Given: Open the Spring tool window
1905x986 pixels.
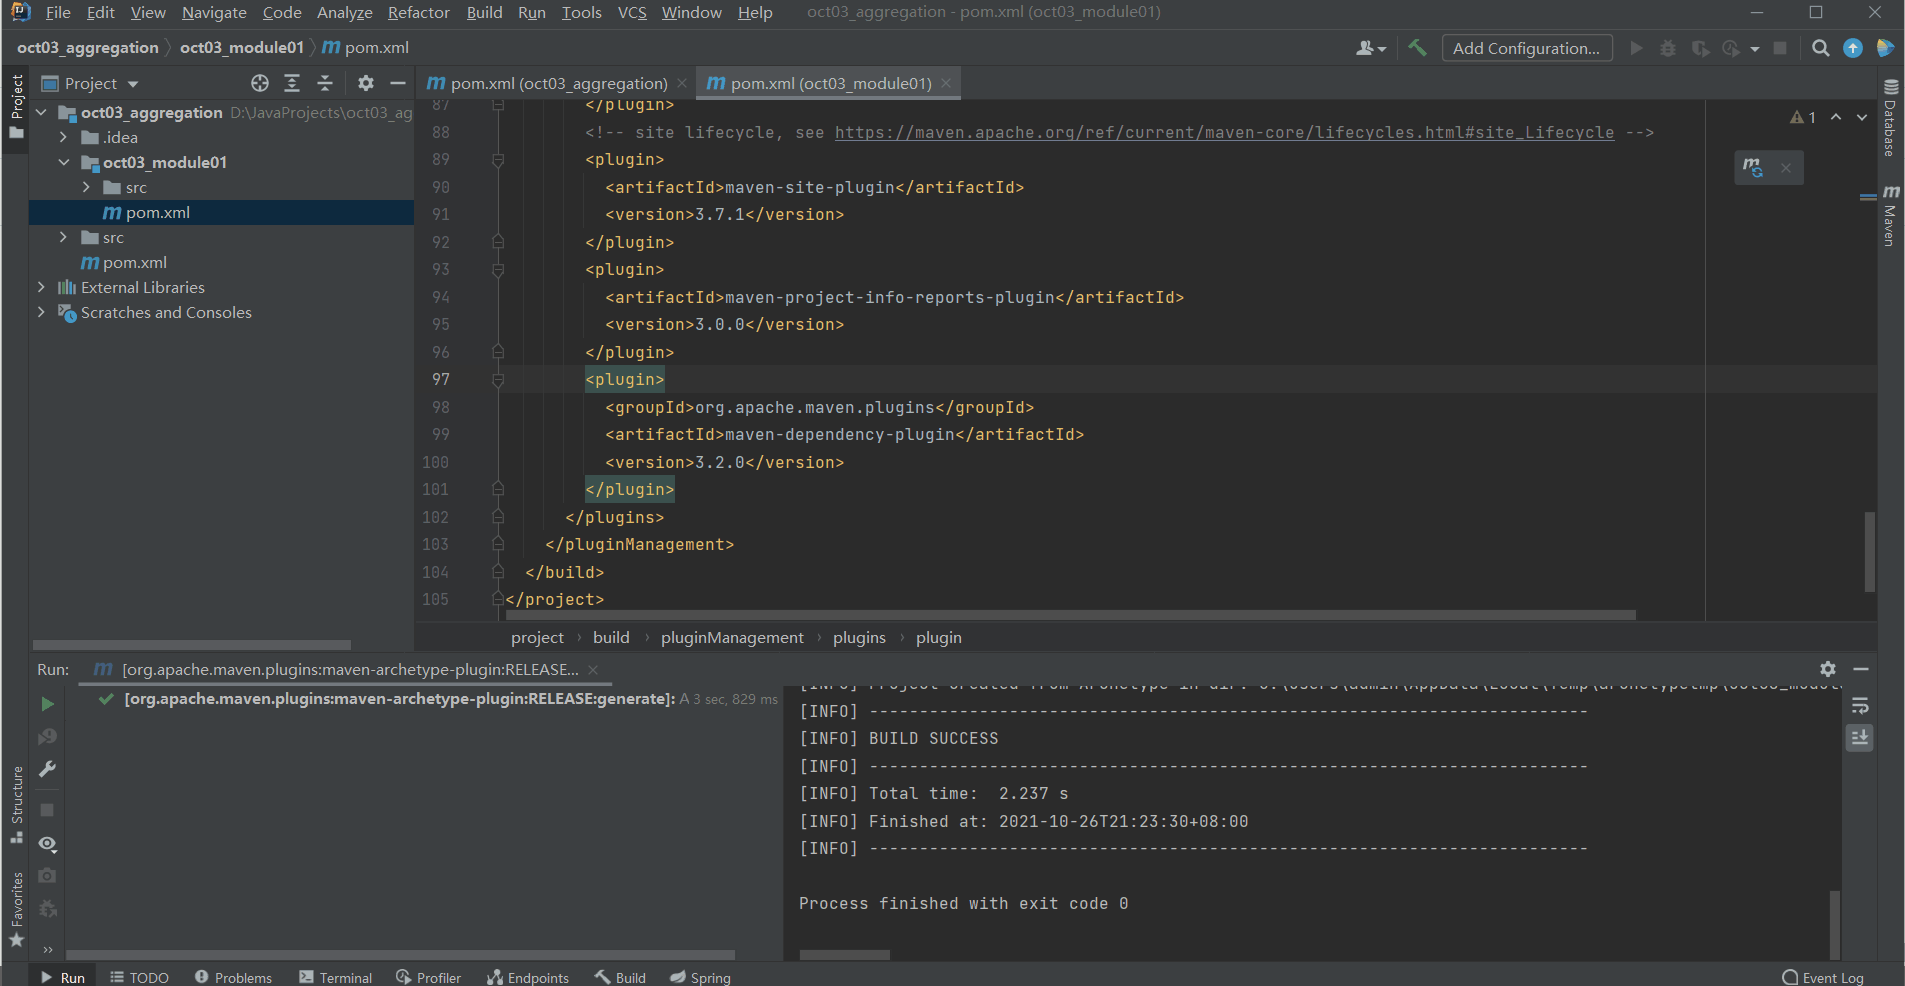Looking at the screenshot, I should pyautogui.click(x=700, y=977).
